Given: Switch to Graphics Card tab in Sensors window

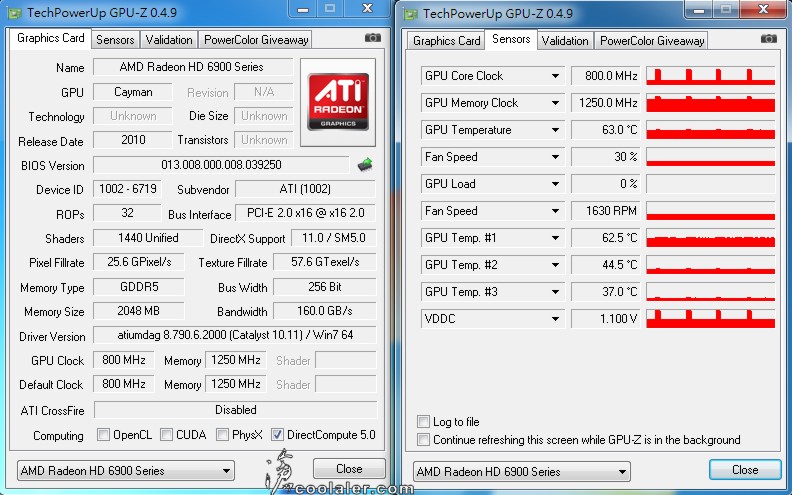Looking at the screenshot, I should coord(447,41).
